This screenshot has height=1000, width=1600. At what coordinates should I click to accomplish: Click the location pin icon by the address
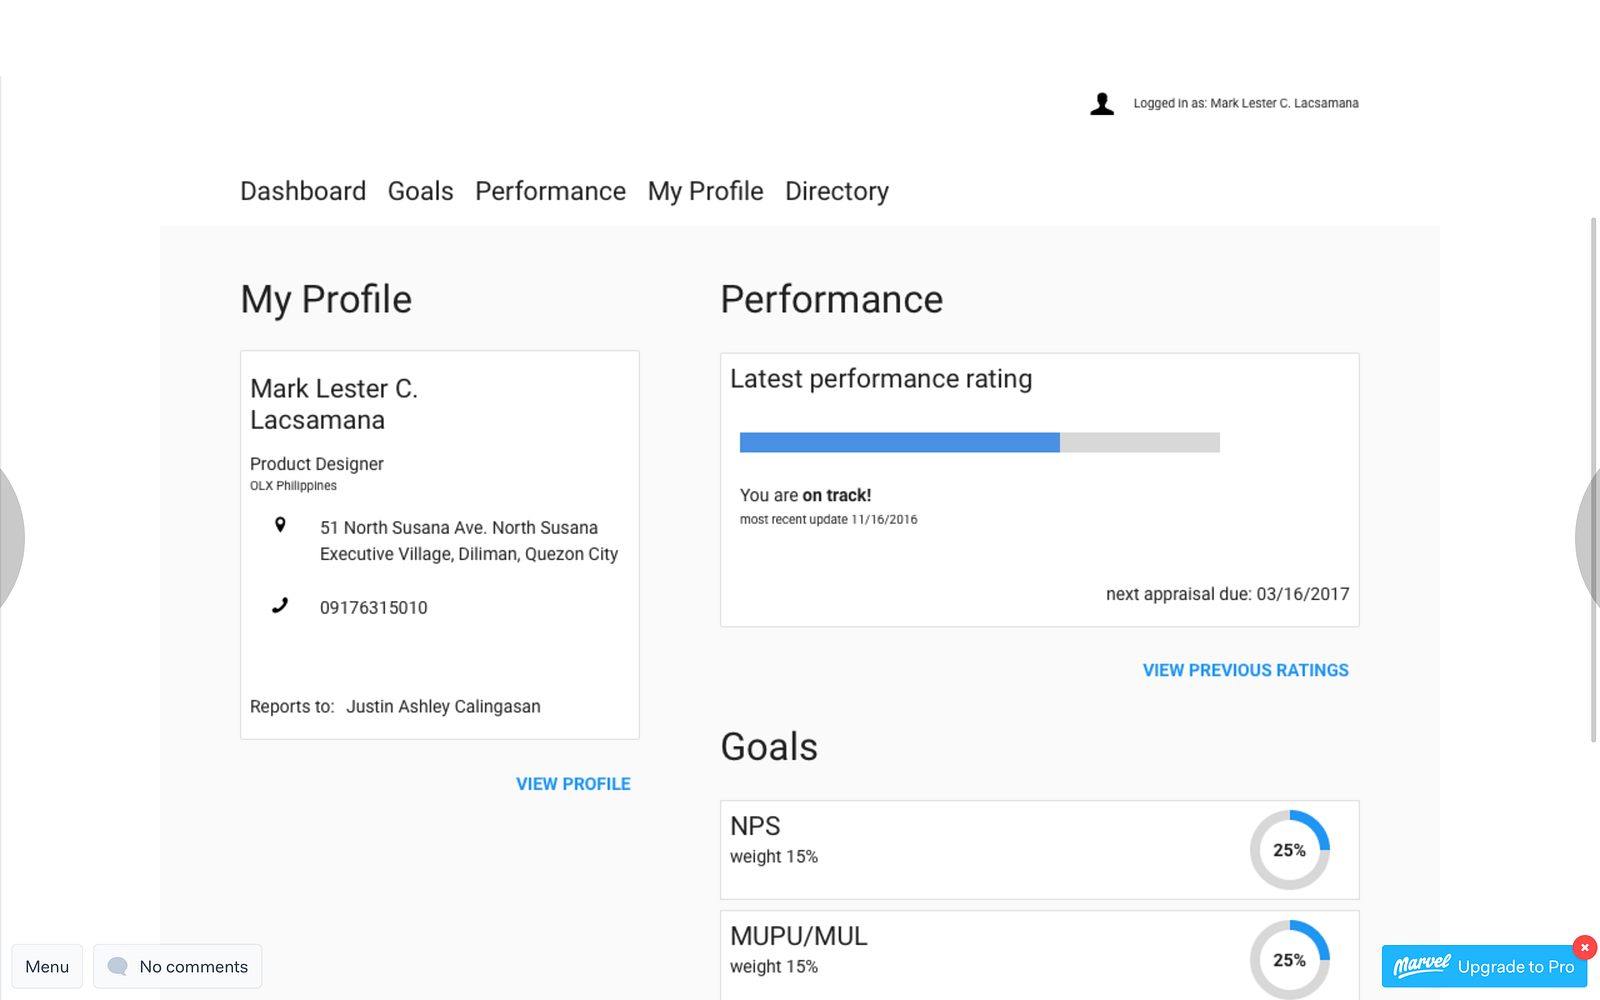(x=280, y=525)
